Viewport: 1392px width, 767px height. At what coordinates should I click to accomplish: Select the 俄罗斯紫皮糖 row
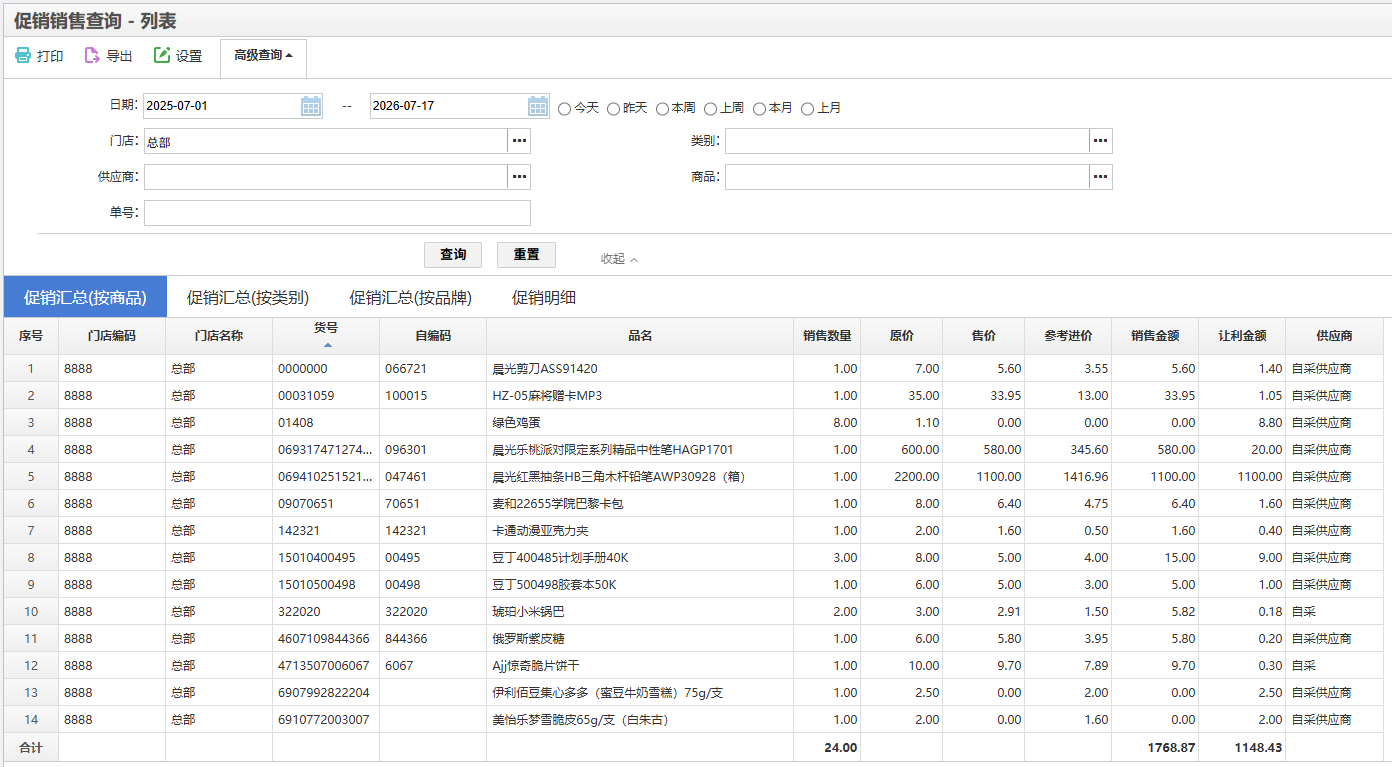(x=694, y=638)
